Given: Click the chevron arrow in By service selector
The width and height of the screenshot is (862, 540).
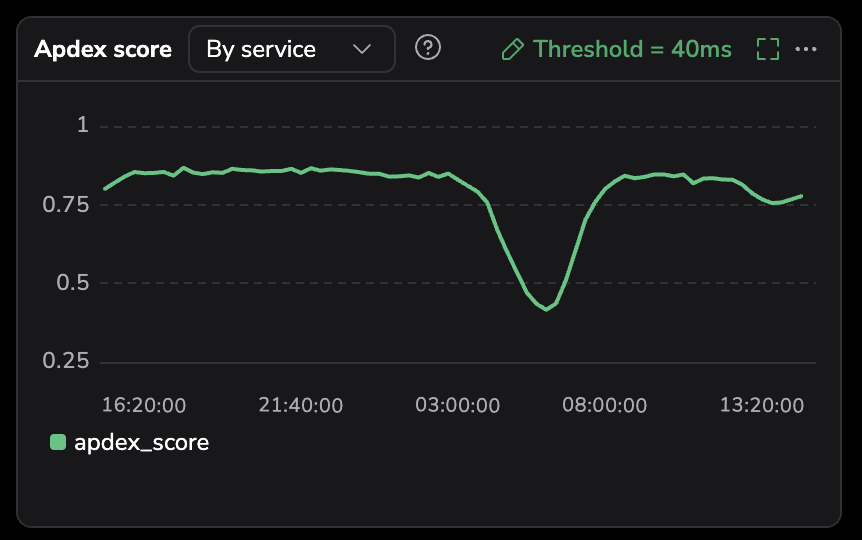Looking at the screenshot, I should tap(362, 49).
